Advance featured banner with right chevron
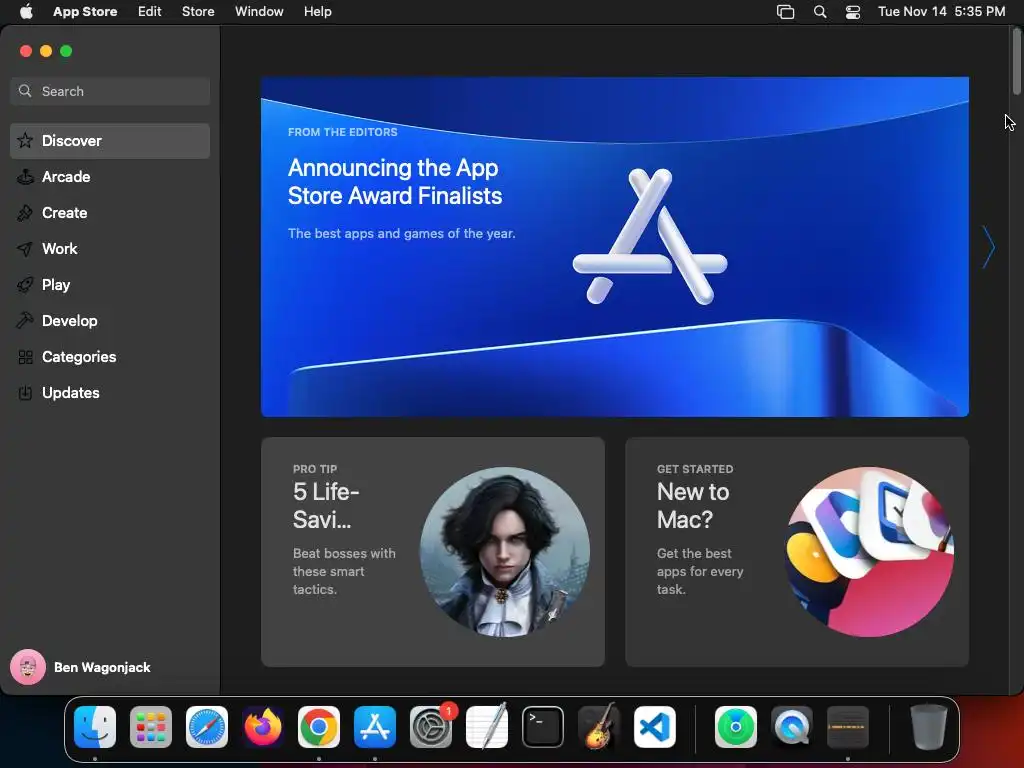The width and height of the screenshot is (1024, 768). 988,247
